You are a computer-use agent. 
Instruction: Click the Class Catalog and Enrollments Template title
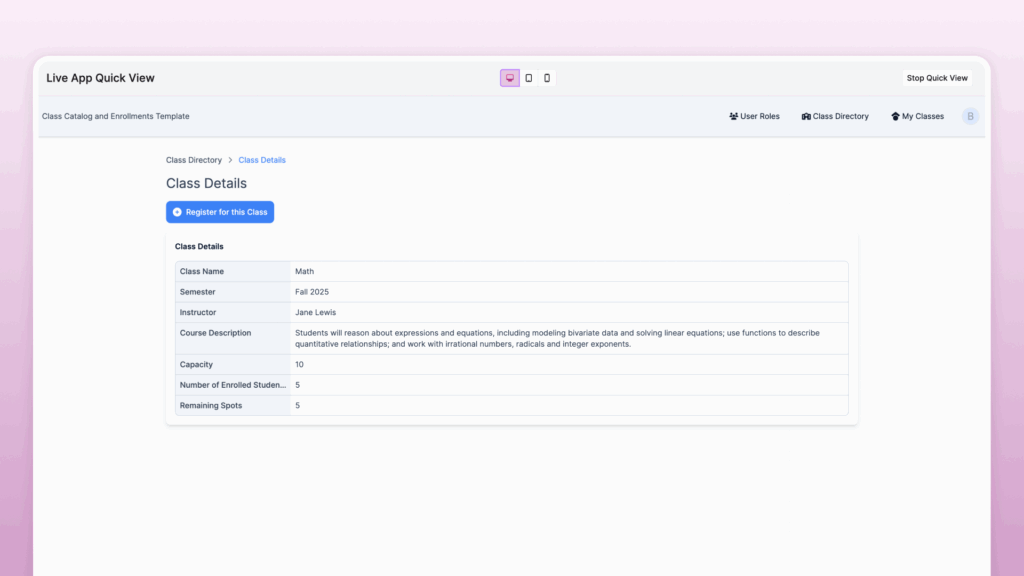tap(116, 117)
